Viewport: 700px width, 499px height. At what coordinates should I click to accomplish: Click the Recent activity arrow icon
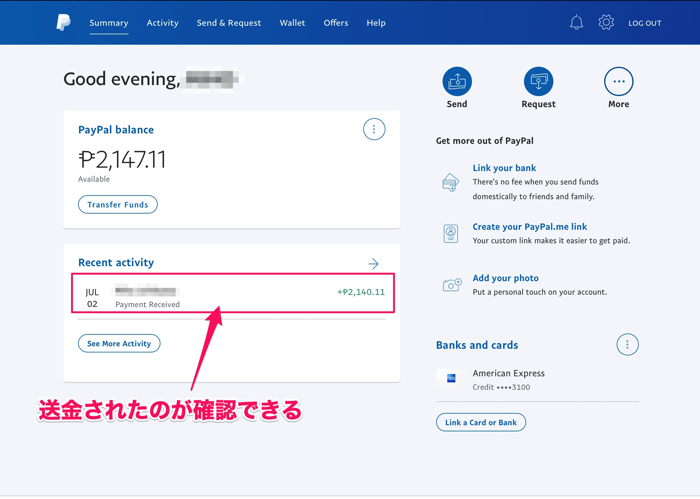373,264
